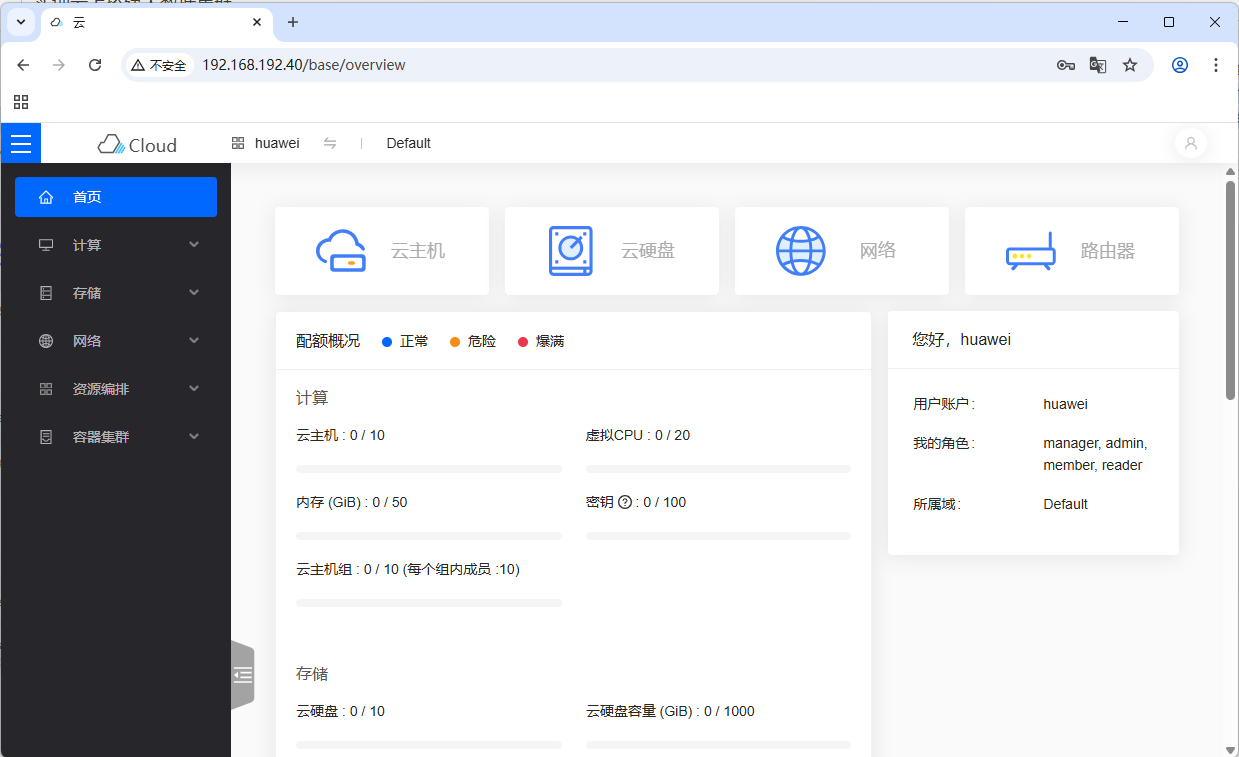This screenshot has height=757, width=1239.
Task: Open the 云主机 card
Action: click(382, 251)
